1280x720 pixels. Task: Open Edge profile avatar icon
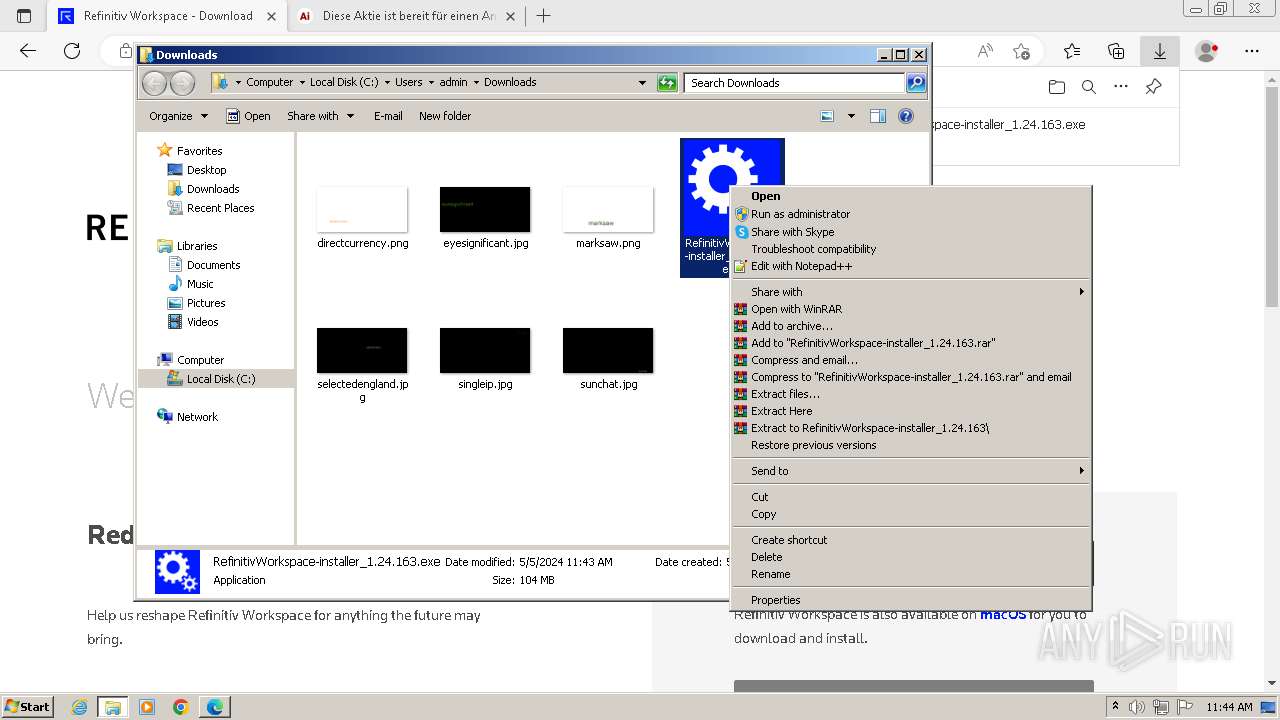point(1207,51)
